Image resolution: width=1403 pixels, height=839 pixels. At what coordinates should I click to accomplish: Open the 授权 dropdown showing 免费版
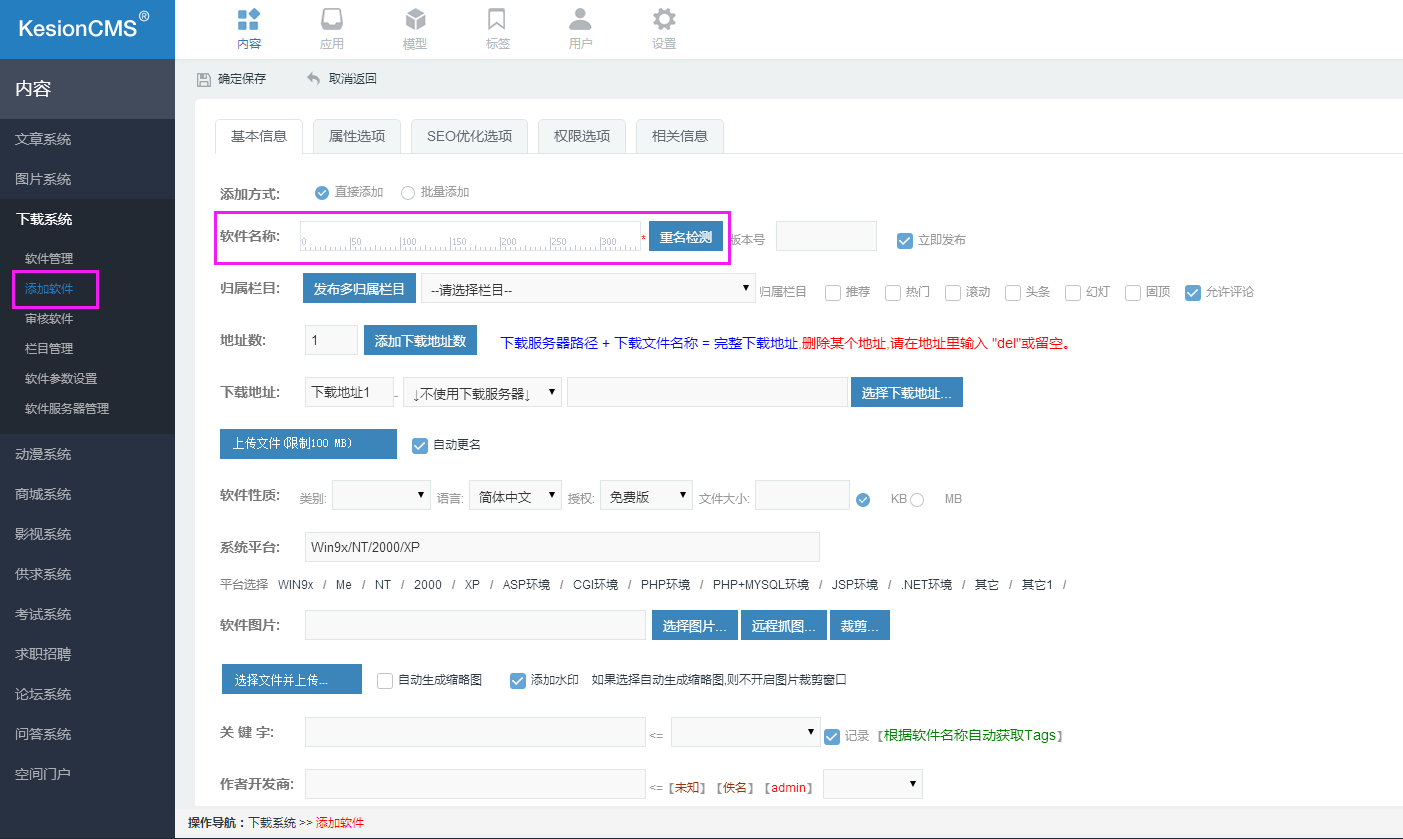(646, 494)
